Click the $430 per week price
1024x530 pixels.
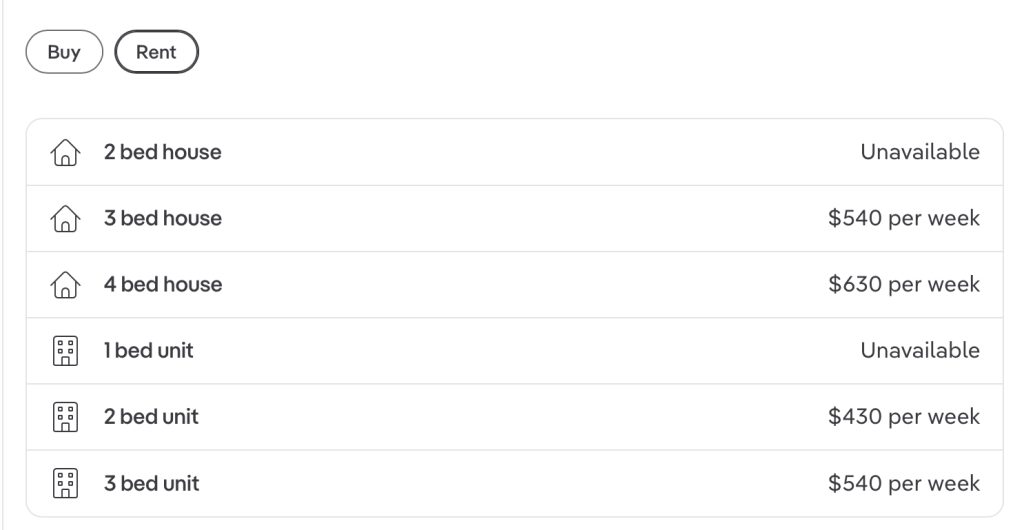[x=904, y=416]
